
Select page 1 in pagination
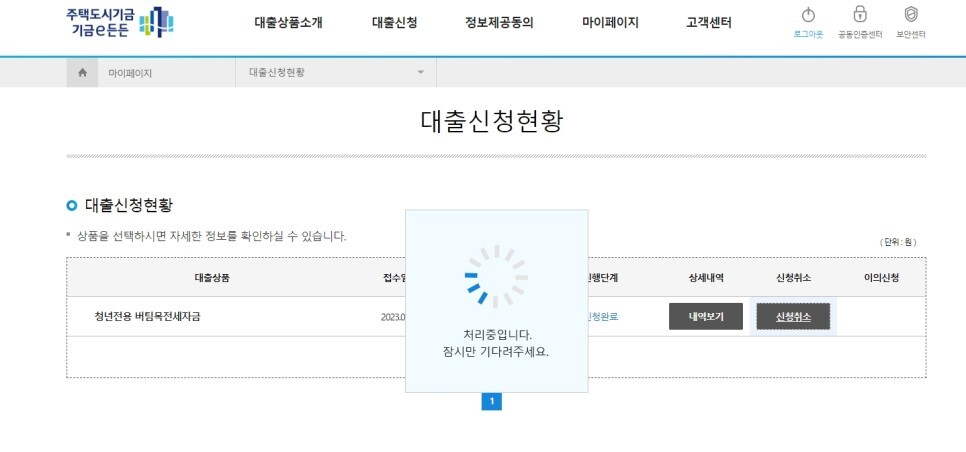[492, 402]
